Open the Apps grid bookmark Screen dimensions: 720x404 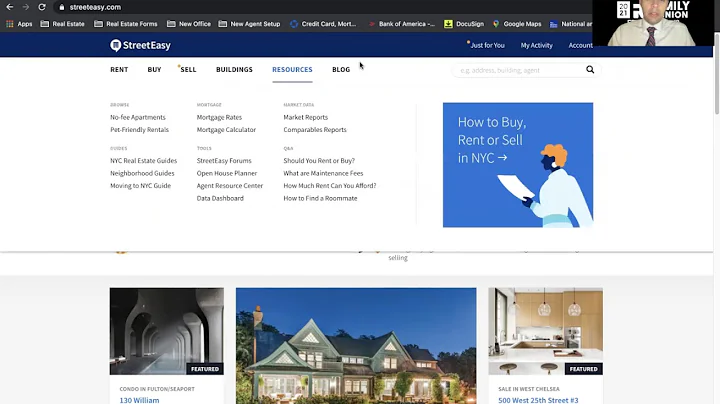coord(19,24)
